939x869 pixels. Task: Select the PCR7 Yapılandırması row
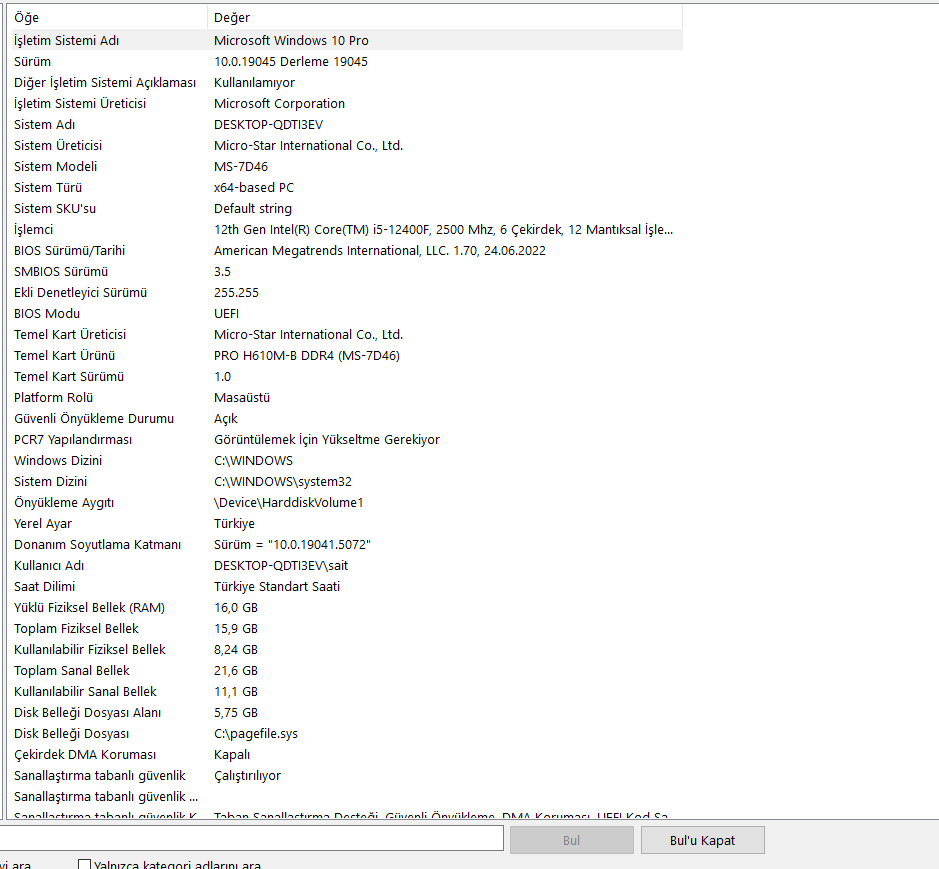[x=347, y=439]
